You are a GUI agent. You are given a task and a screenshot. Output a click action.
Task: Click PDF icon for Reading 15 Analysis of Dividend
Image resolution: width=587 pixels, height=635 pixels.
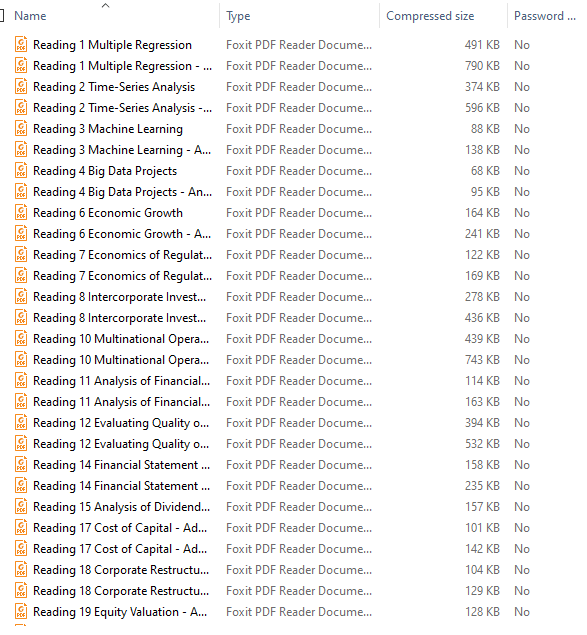click(21, 507)
